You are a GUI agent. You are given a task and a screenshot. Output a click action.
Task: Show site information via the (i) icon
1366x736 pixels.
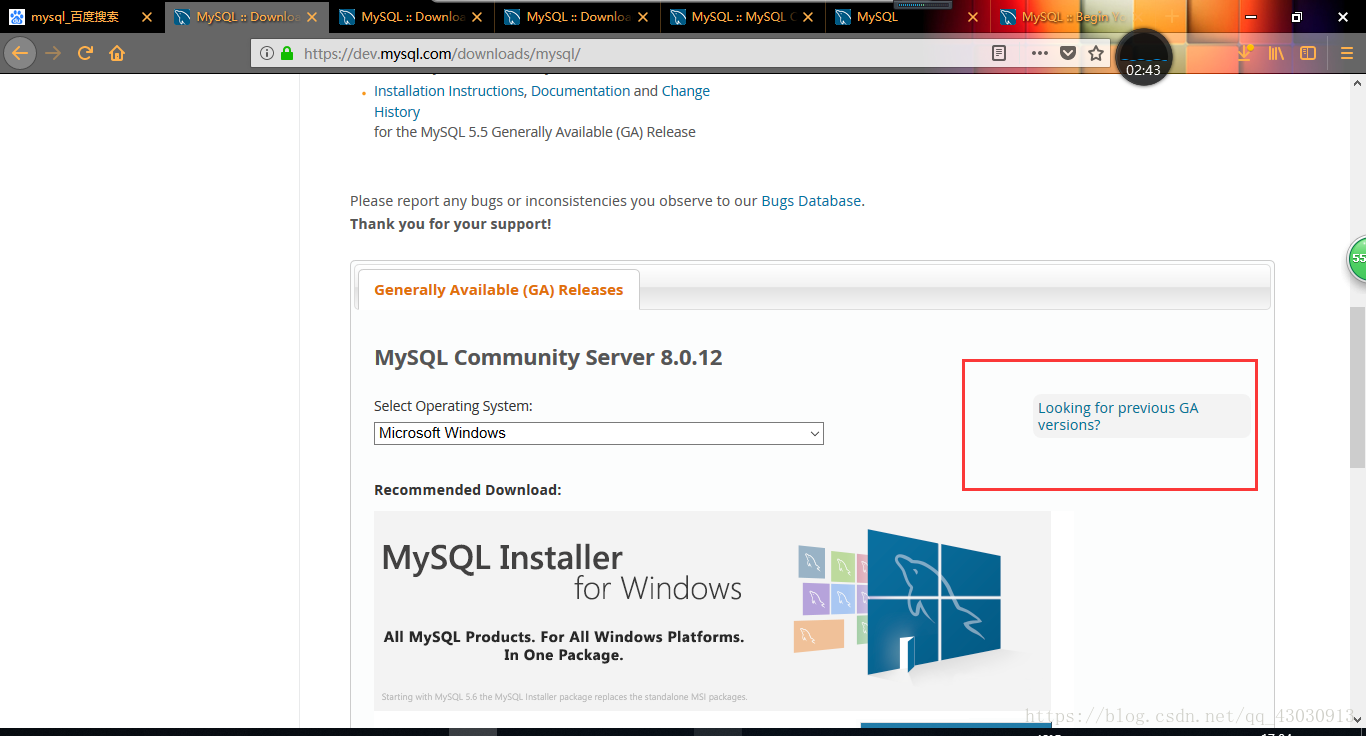click(x=267, y=53)
